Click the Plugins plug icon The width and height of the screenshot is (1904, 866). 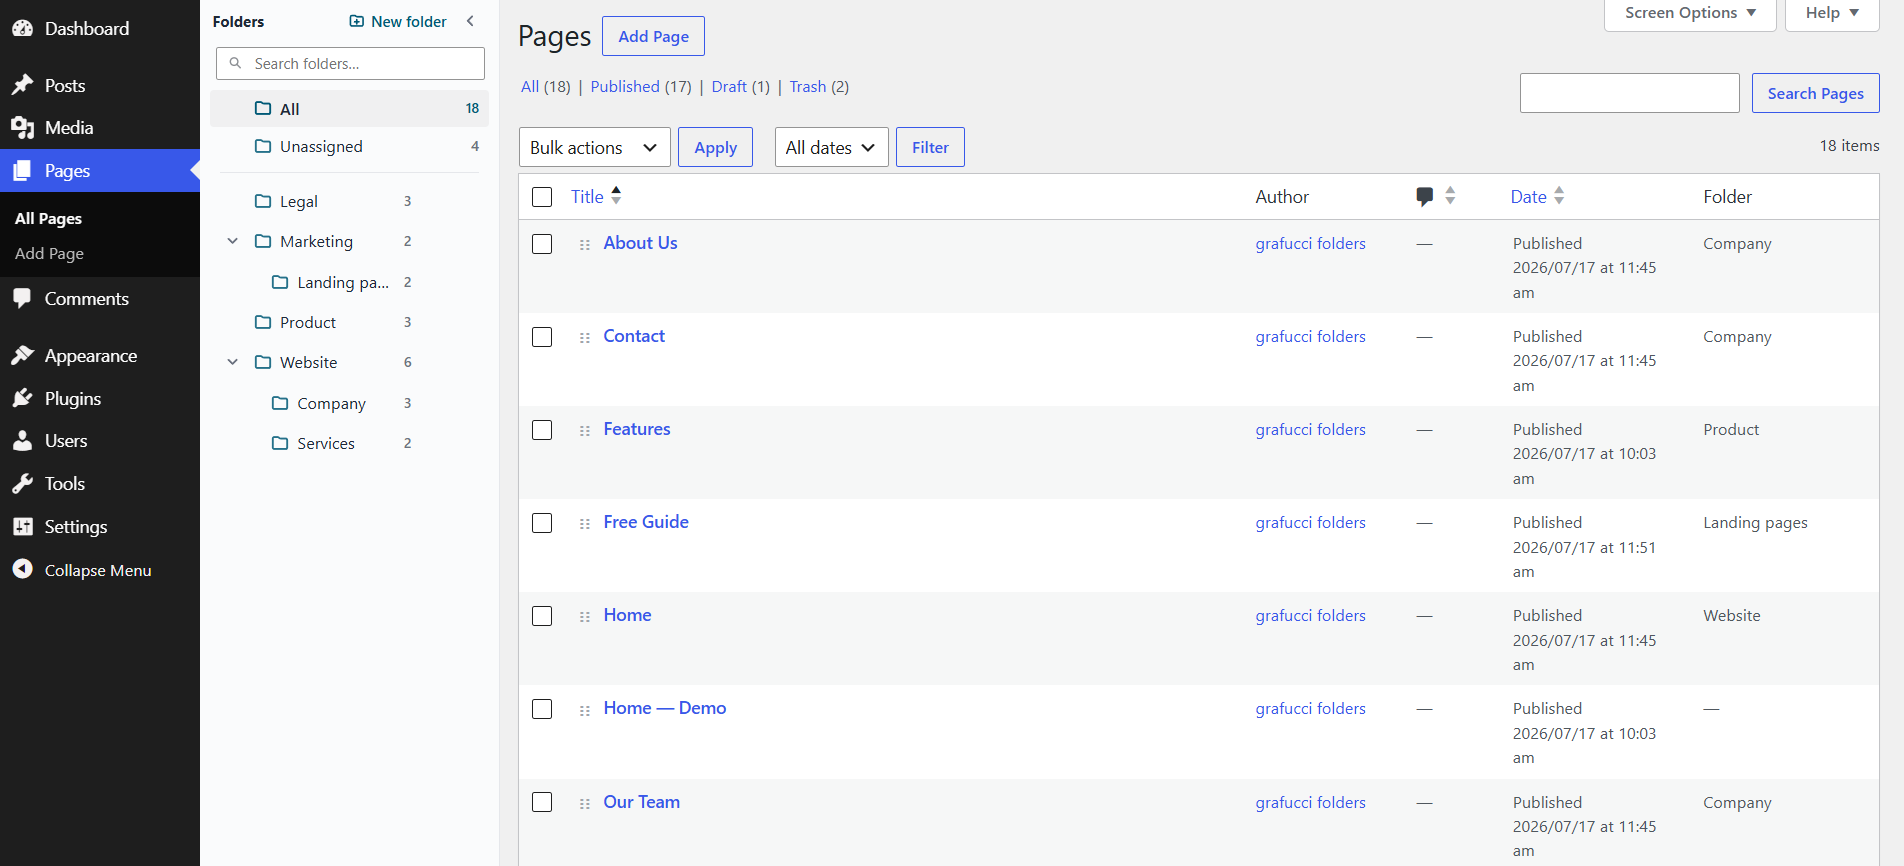point(22,399)
